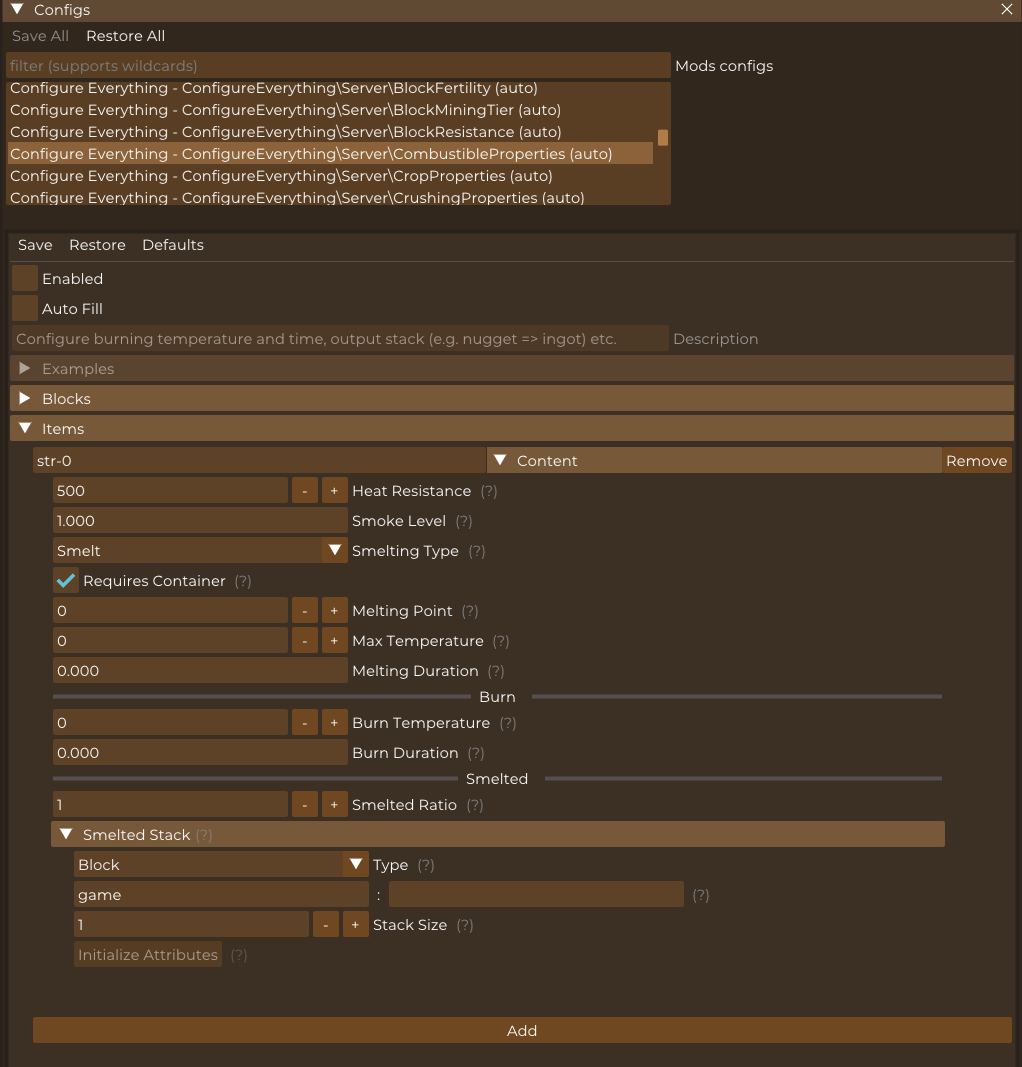Increase Heat Resistance with plus button
The image size is (1022, 1067).
(x=334, y=491)
